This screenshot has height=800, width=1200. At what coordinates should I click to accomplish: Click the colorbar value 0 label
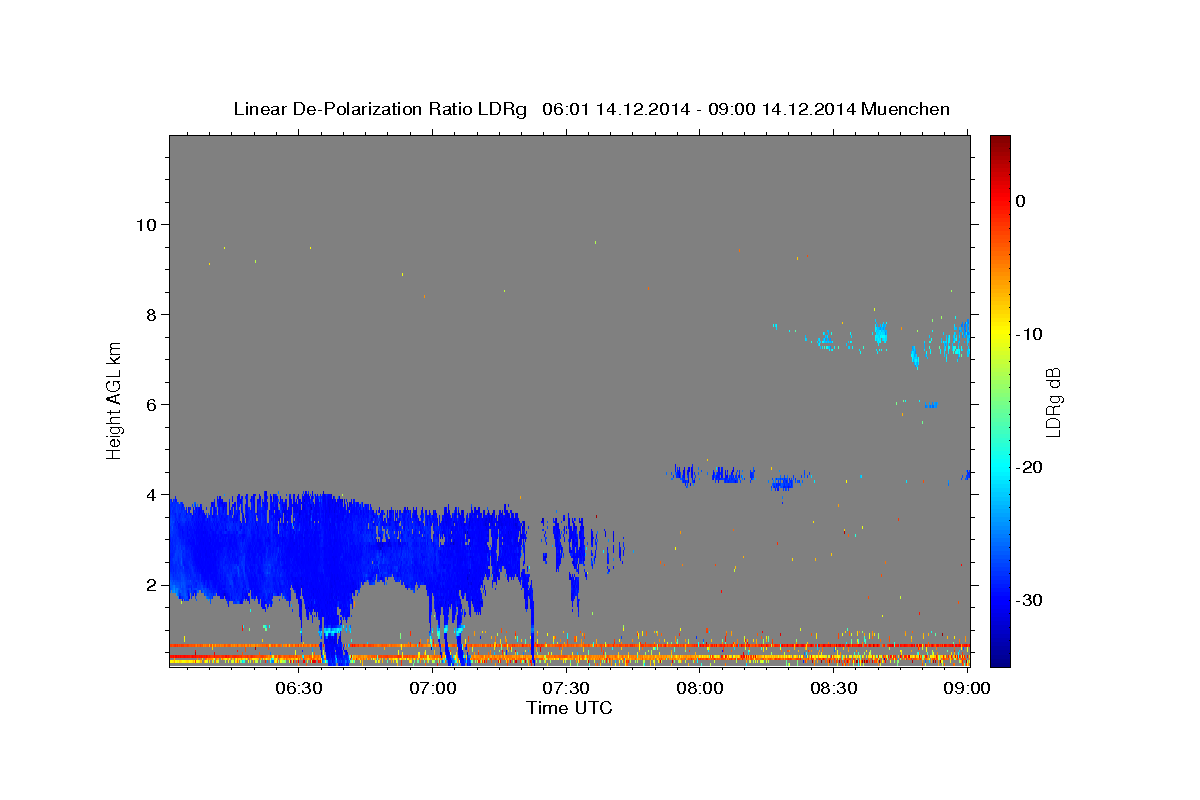point(1021,201)
